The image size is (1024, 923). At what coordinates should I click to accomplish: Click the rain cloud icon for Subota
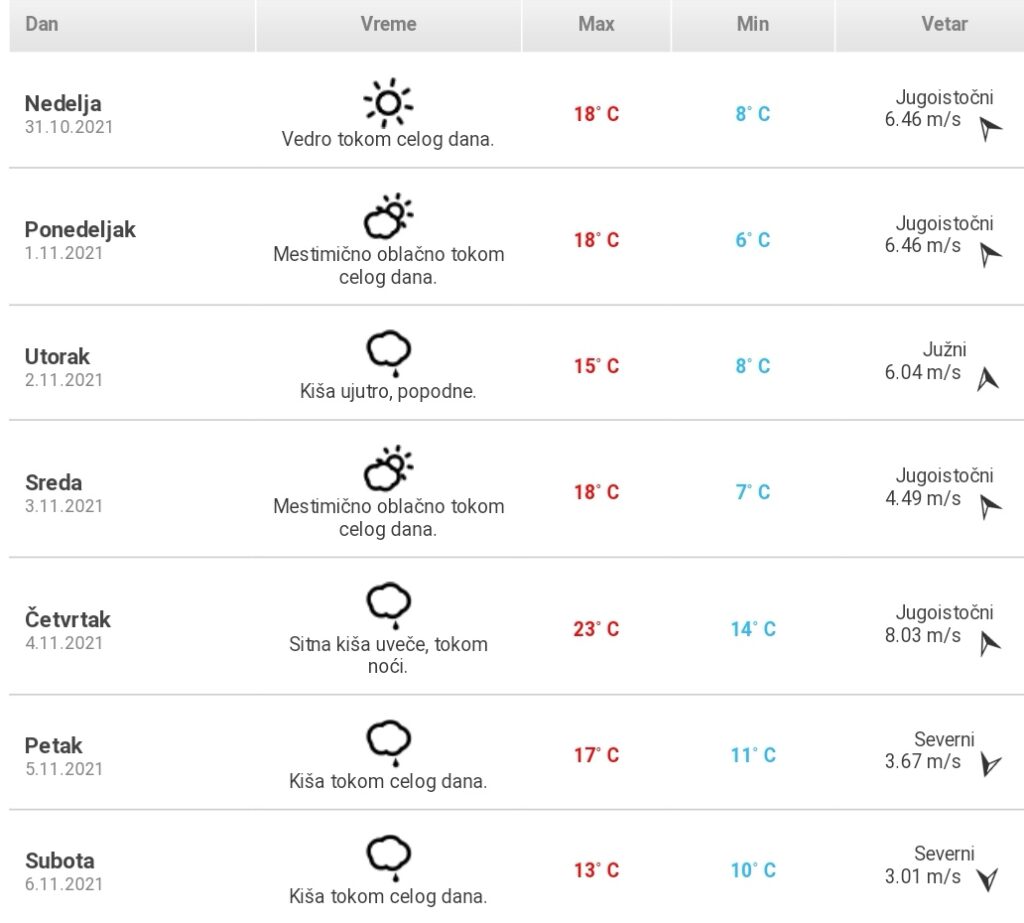coord(388,858)
